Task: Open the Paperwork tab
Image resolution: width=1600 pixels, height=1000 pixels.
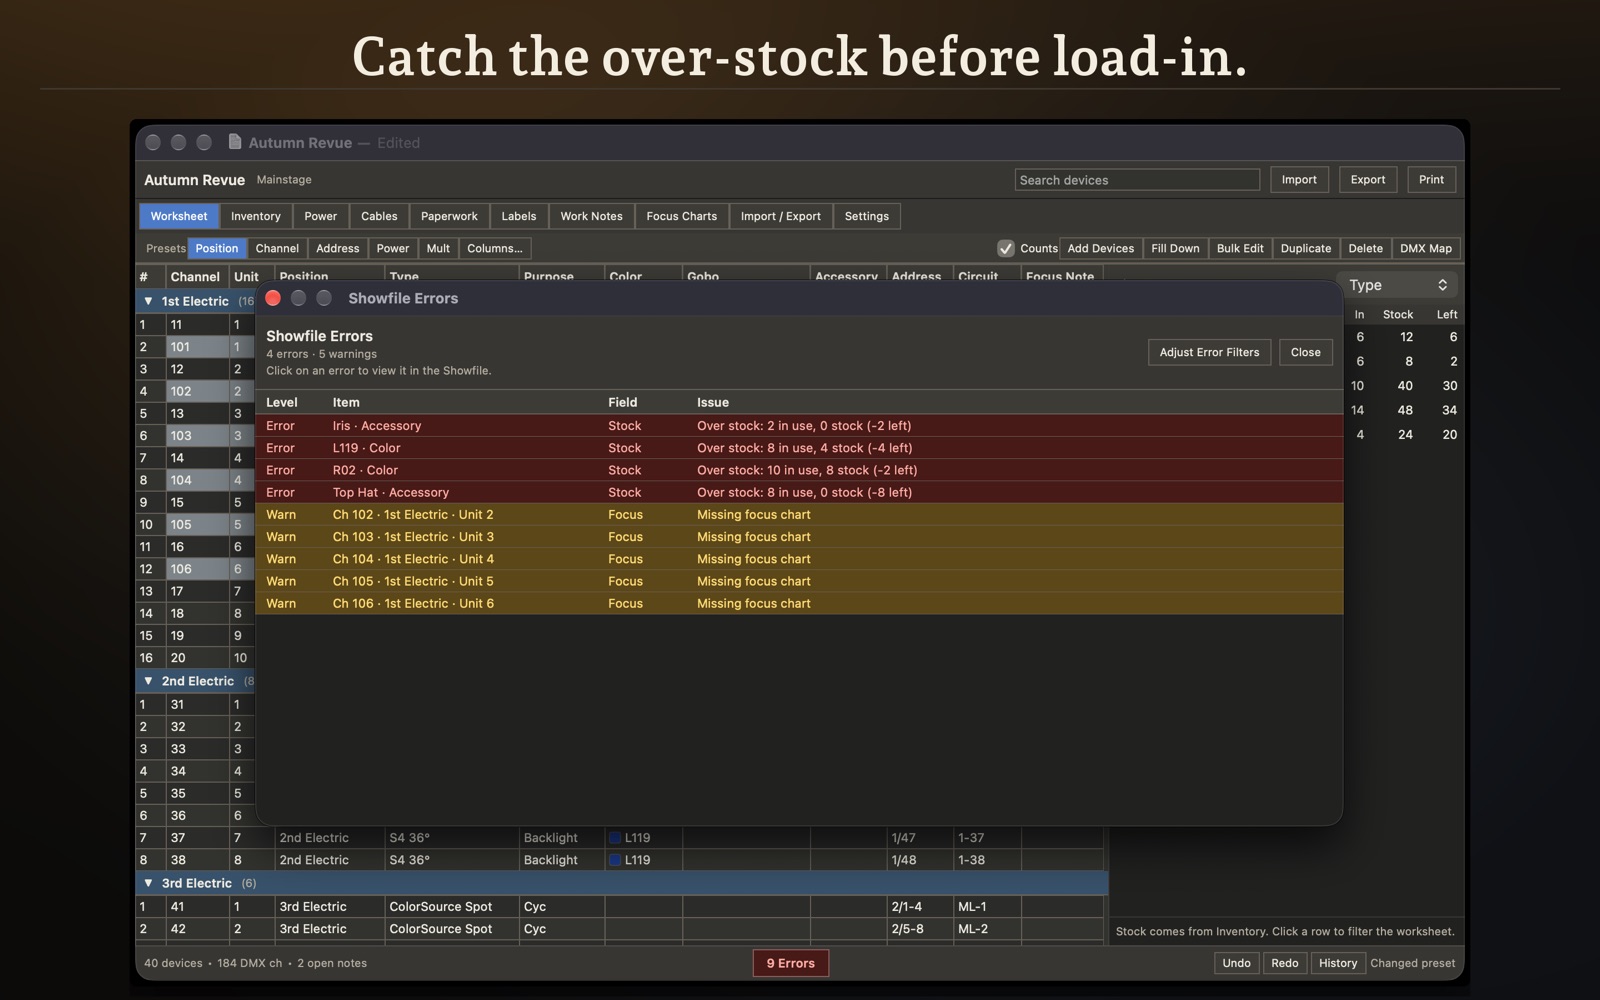Action: 449,216
